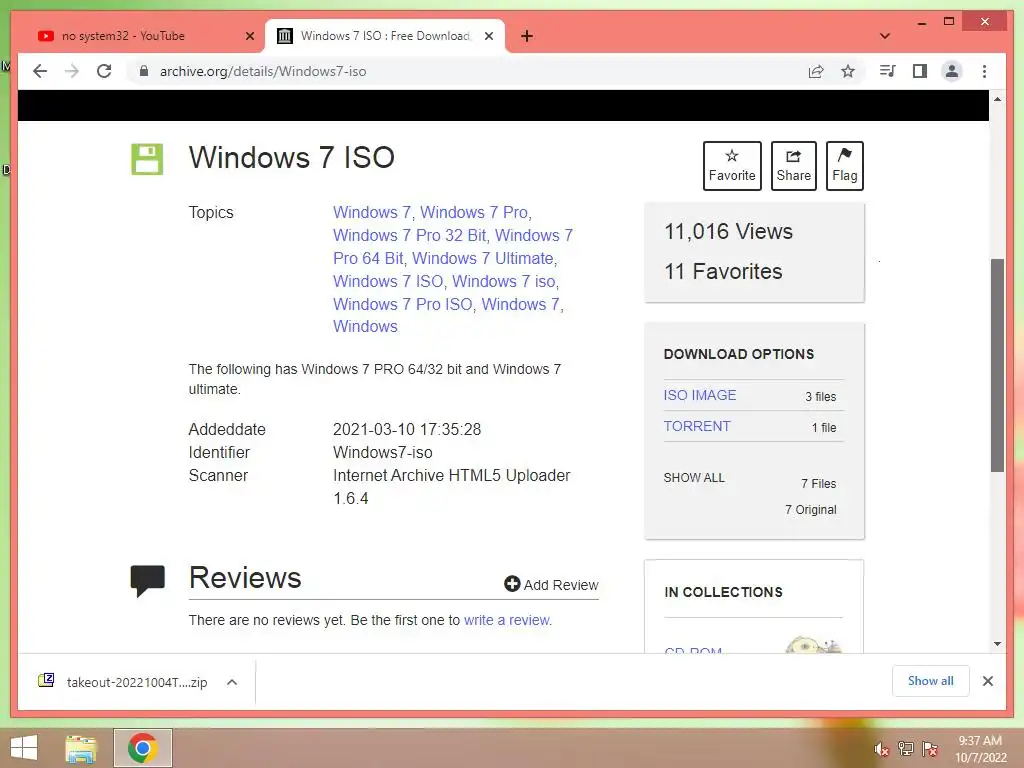Open the Windows topic link

pos(365,327)
